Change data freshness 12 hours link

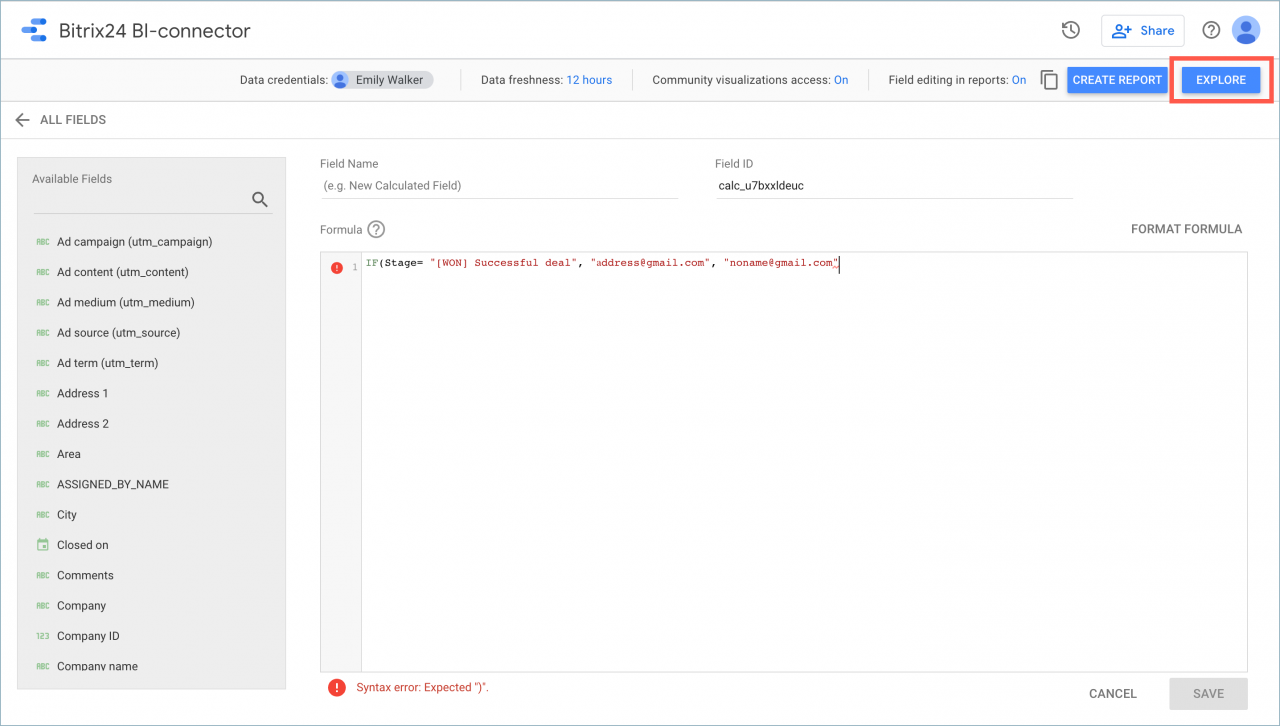coord(589,80)
